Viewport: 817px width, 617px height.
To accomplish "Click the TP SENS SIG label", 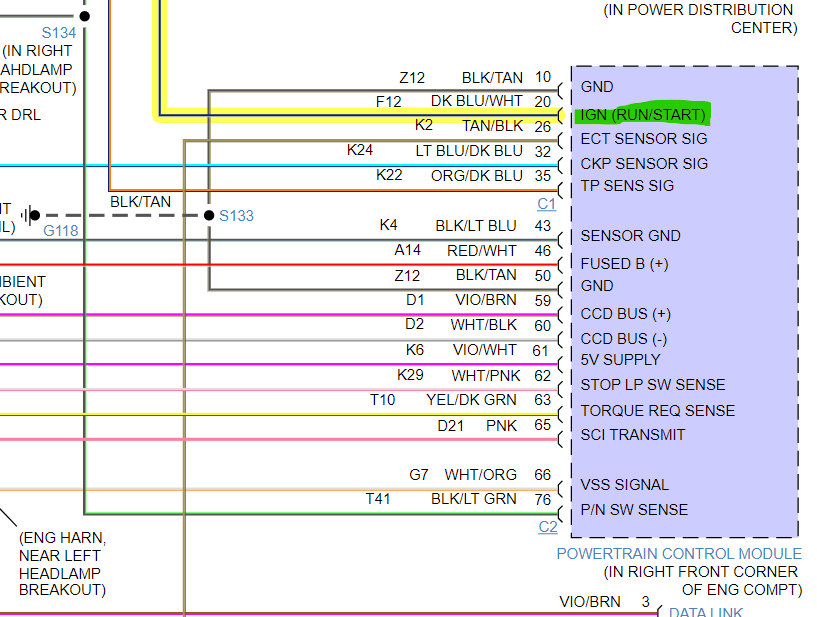I will 627,186.
